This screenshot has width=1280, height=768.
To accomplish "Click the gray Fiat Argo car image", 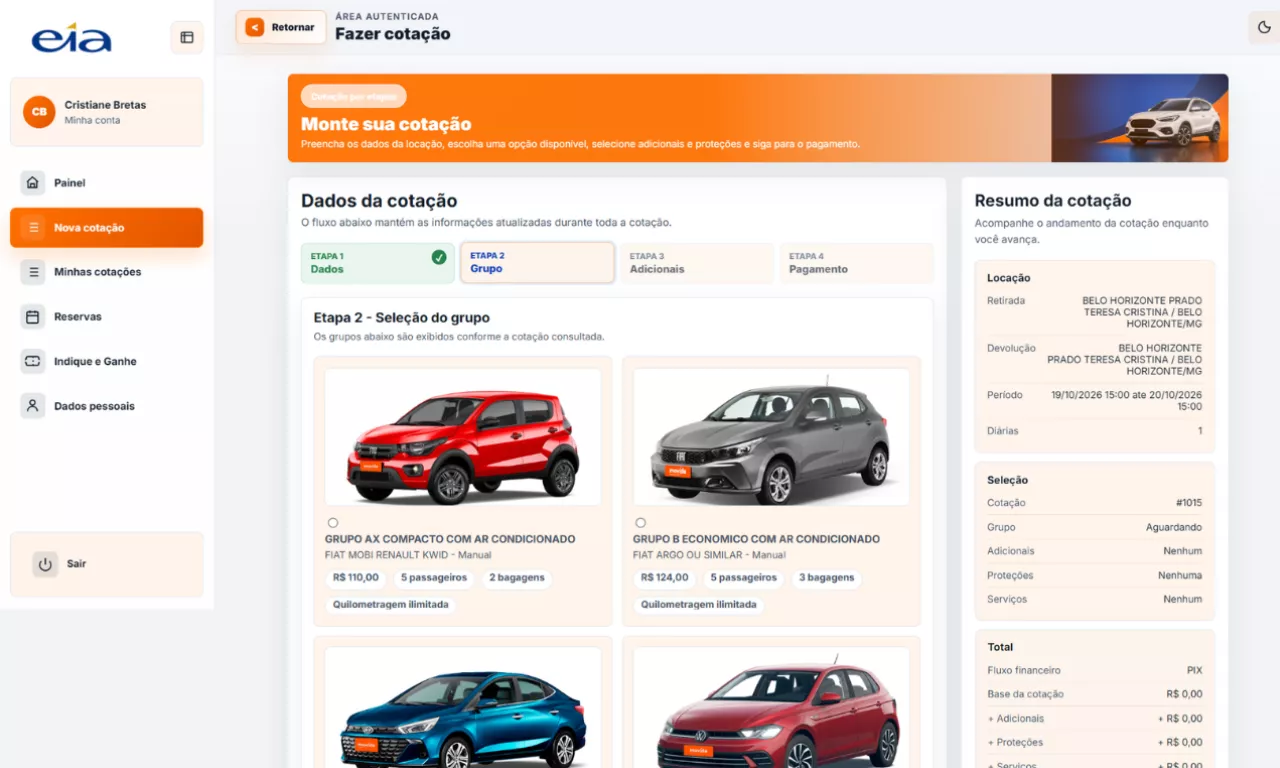I will [771, 437].
